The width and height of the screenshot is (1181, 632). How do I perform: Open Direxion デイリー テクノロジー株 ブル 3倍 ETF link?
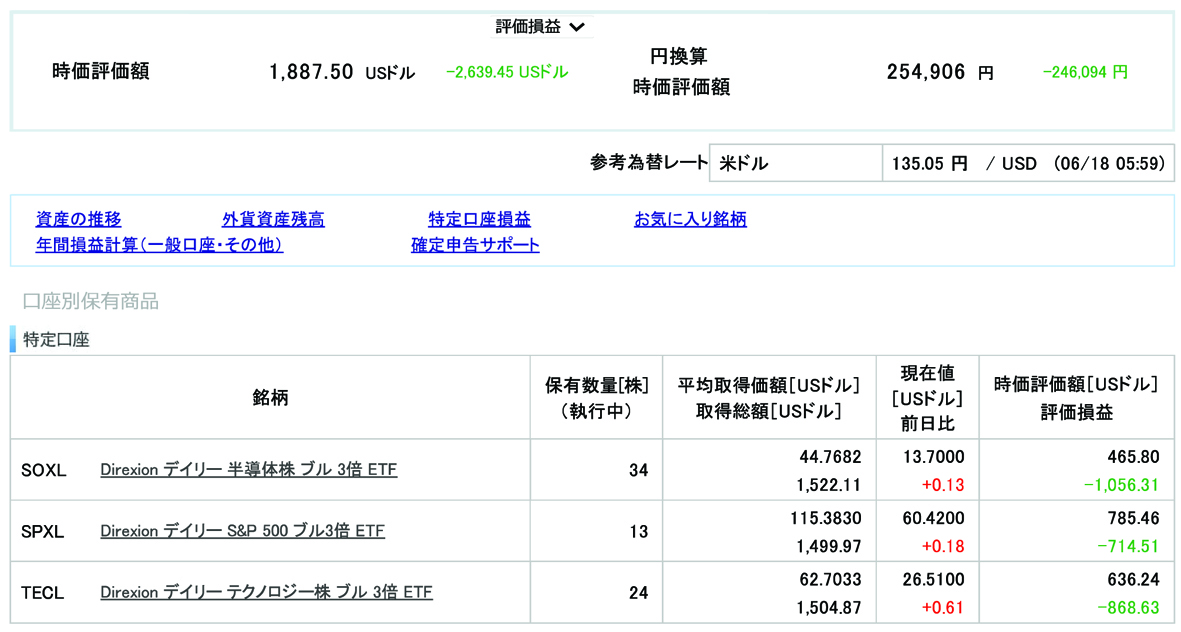click(267, 592)
